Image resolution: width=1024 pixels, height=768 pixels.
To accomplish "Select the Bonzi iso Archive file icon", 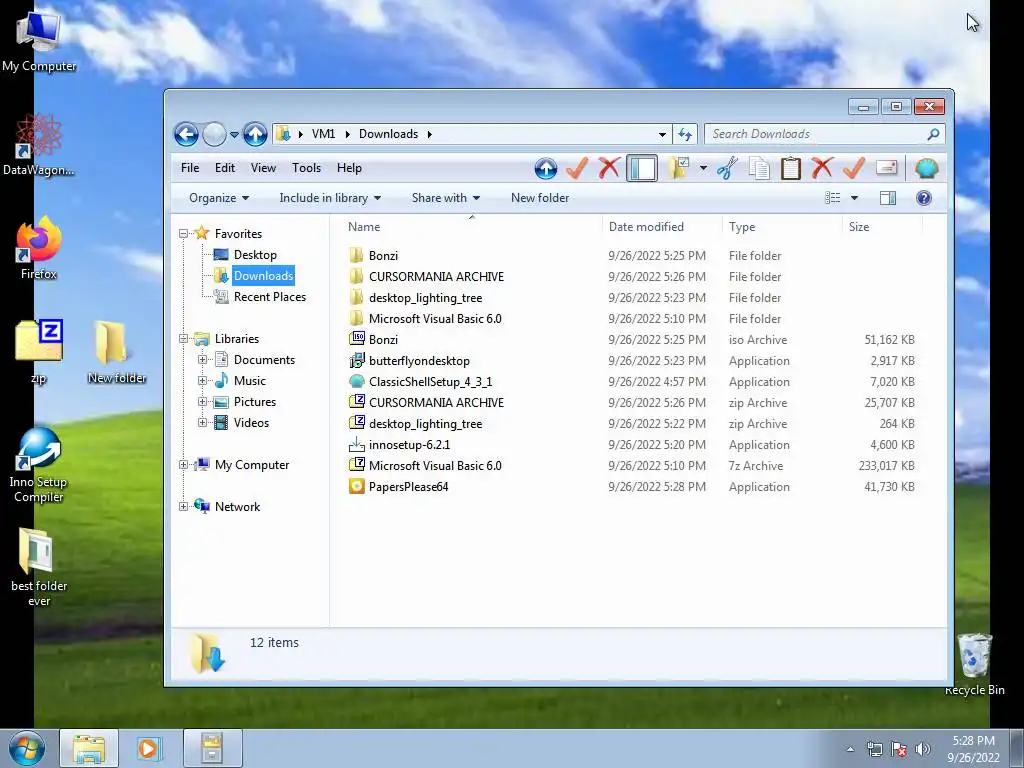I will tap(357, 339).
